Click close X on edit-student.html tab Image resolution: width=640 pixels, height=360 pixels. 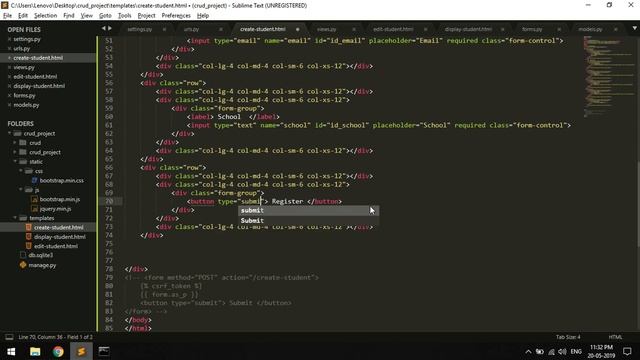pos(425,29)
